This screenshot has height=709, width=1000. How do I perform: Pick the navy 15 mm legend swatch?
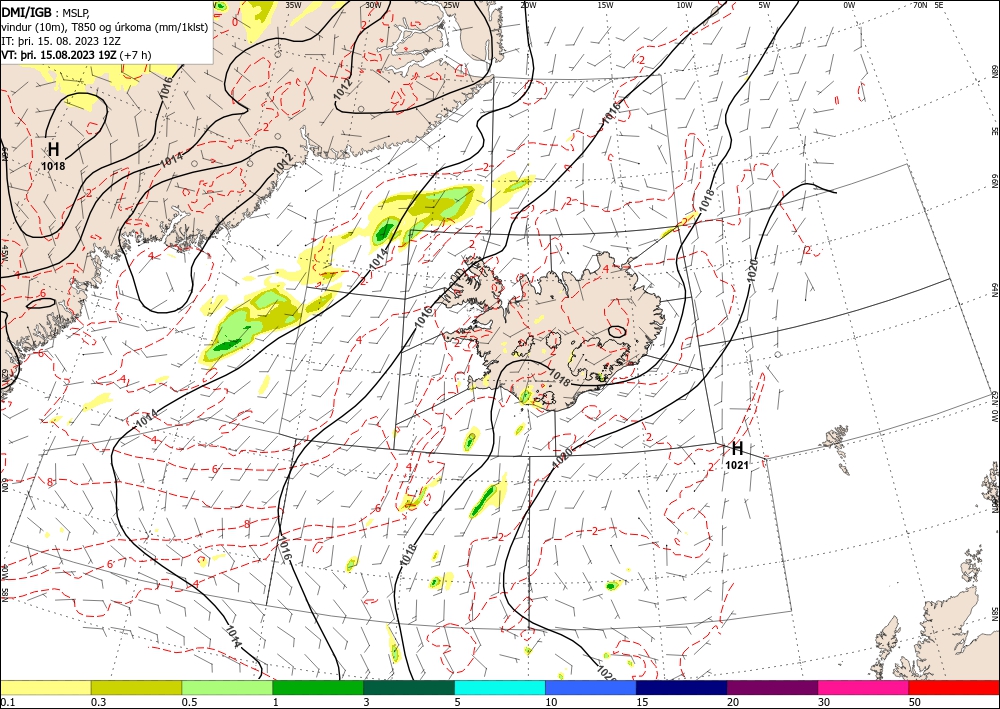(682, 687)
